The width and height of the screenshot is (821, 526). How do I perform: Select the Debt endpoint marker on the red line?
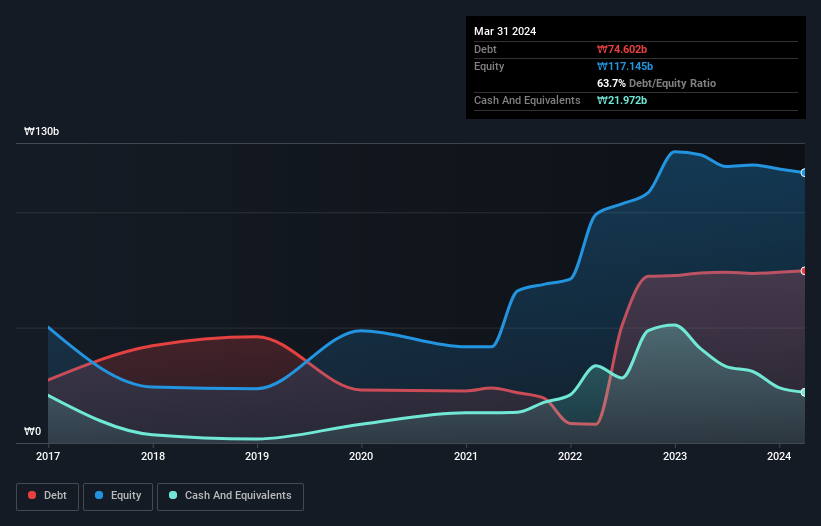pyautogui.click(x=804, y=271)
